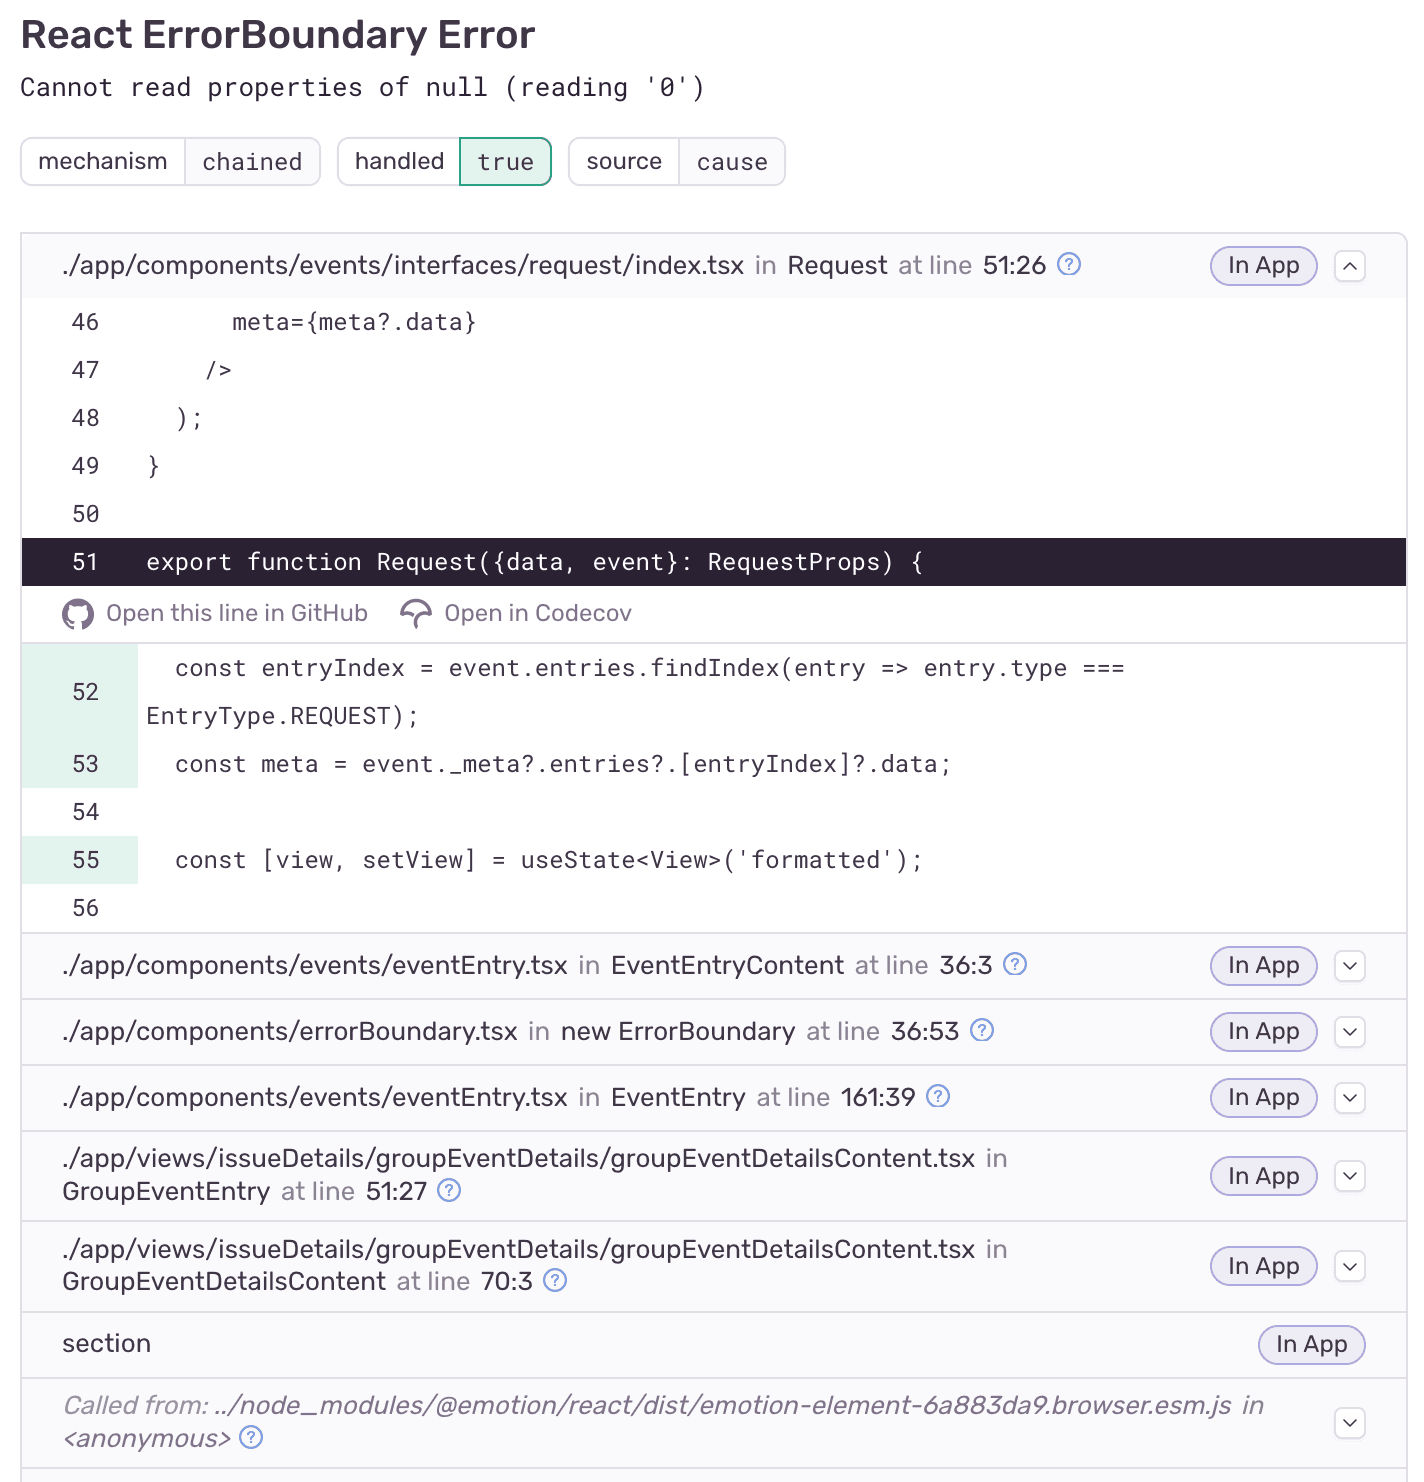Open help icon for GroupEventEntry line 51:27
Viewport: 1424px width, 1482px height.
click(x=449, y=1191)
